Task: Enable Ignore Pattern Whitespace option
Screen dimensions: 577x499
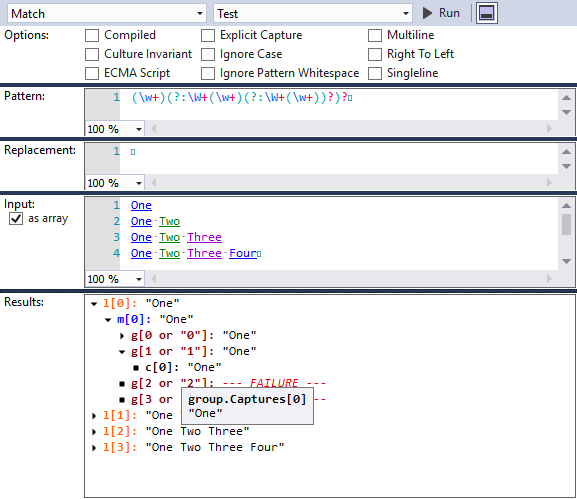Action: pyautogui.click(x=208, y=73)
